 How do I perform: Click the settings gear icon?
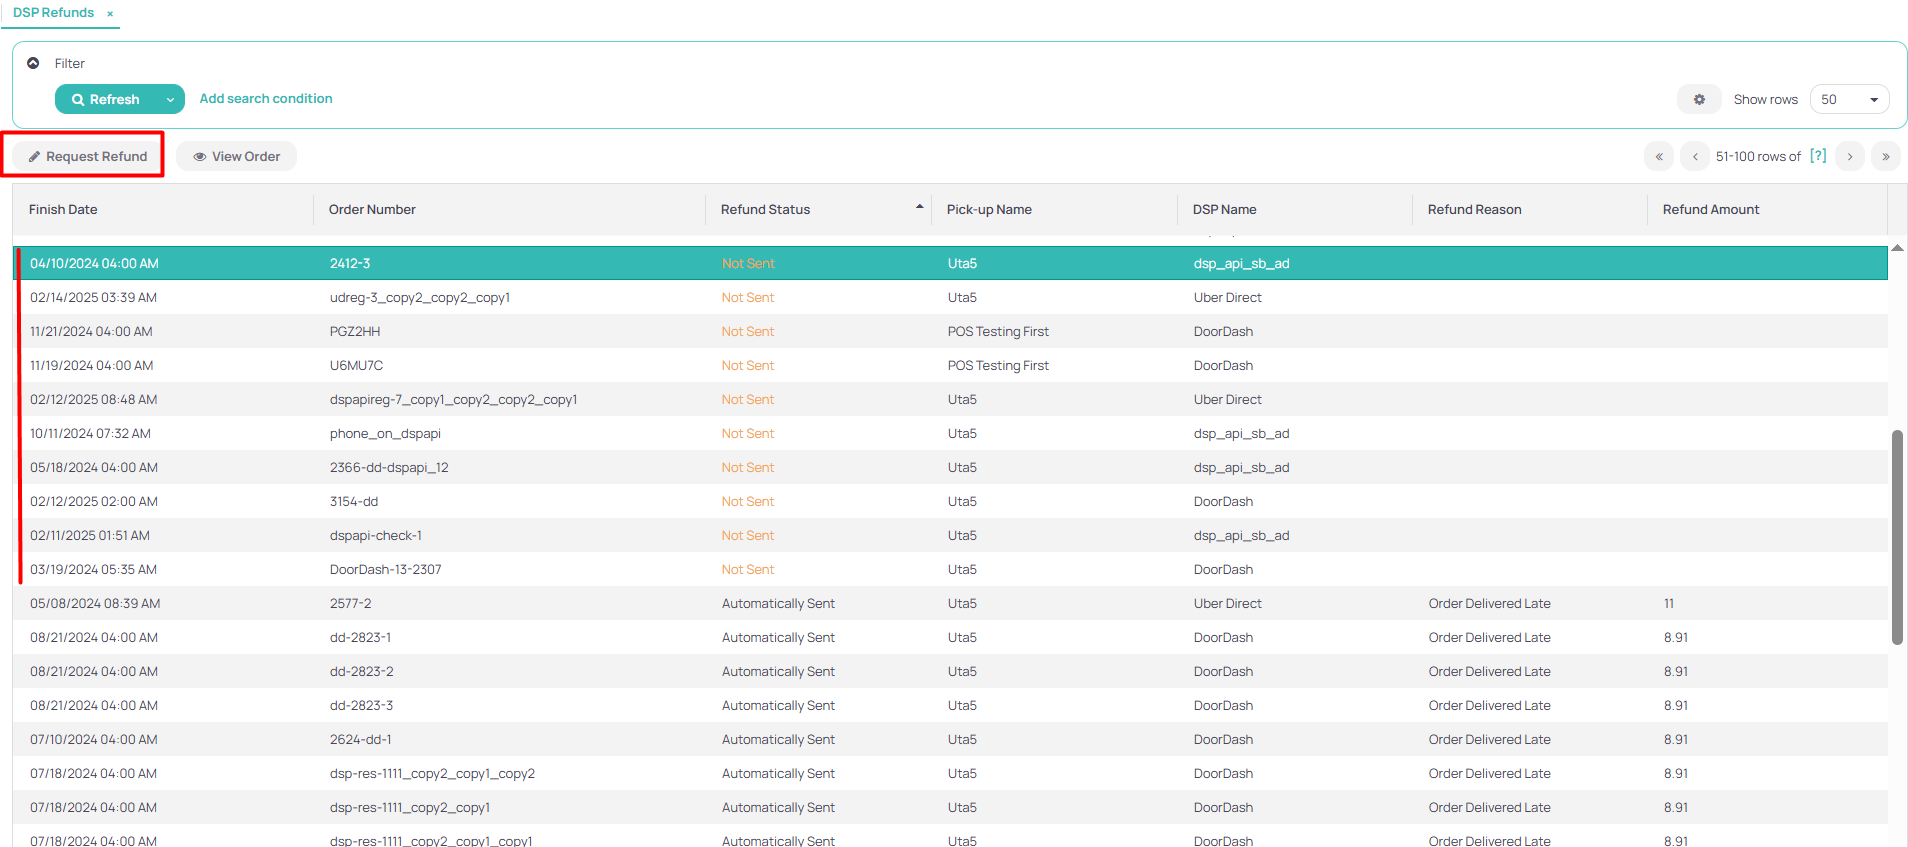[1698, 100]
